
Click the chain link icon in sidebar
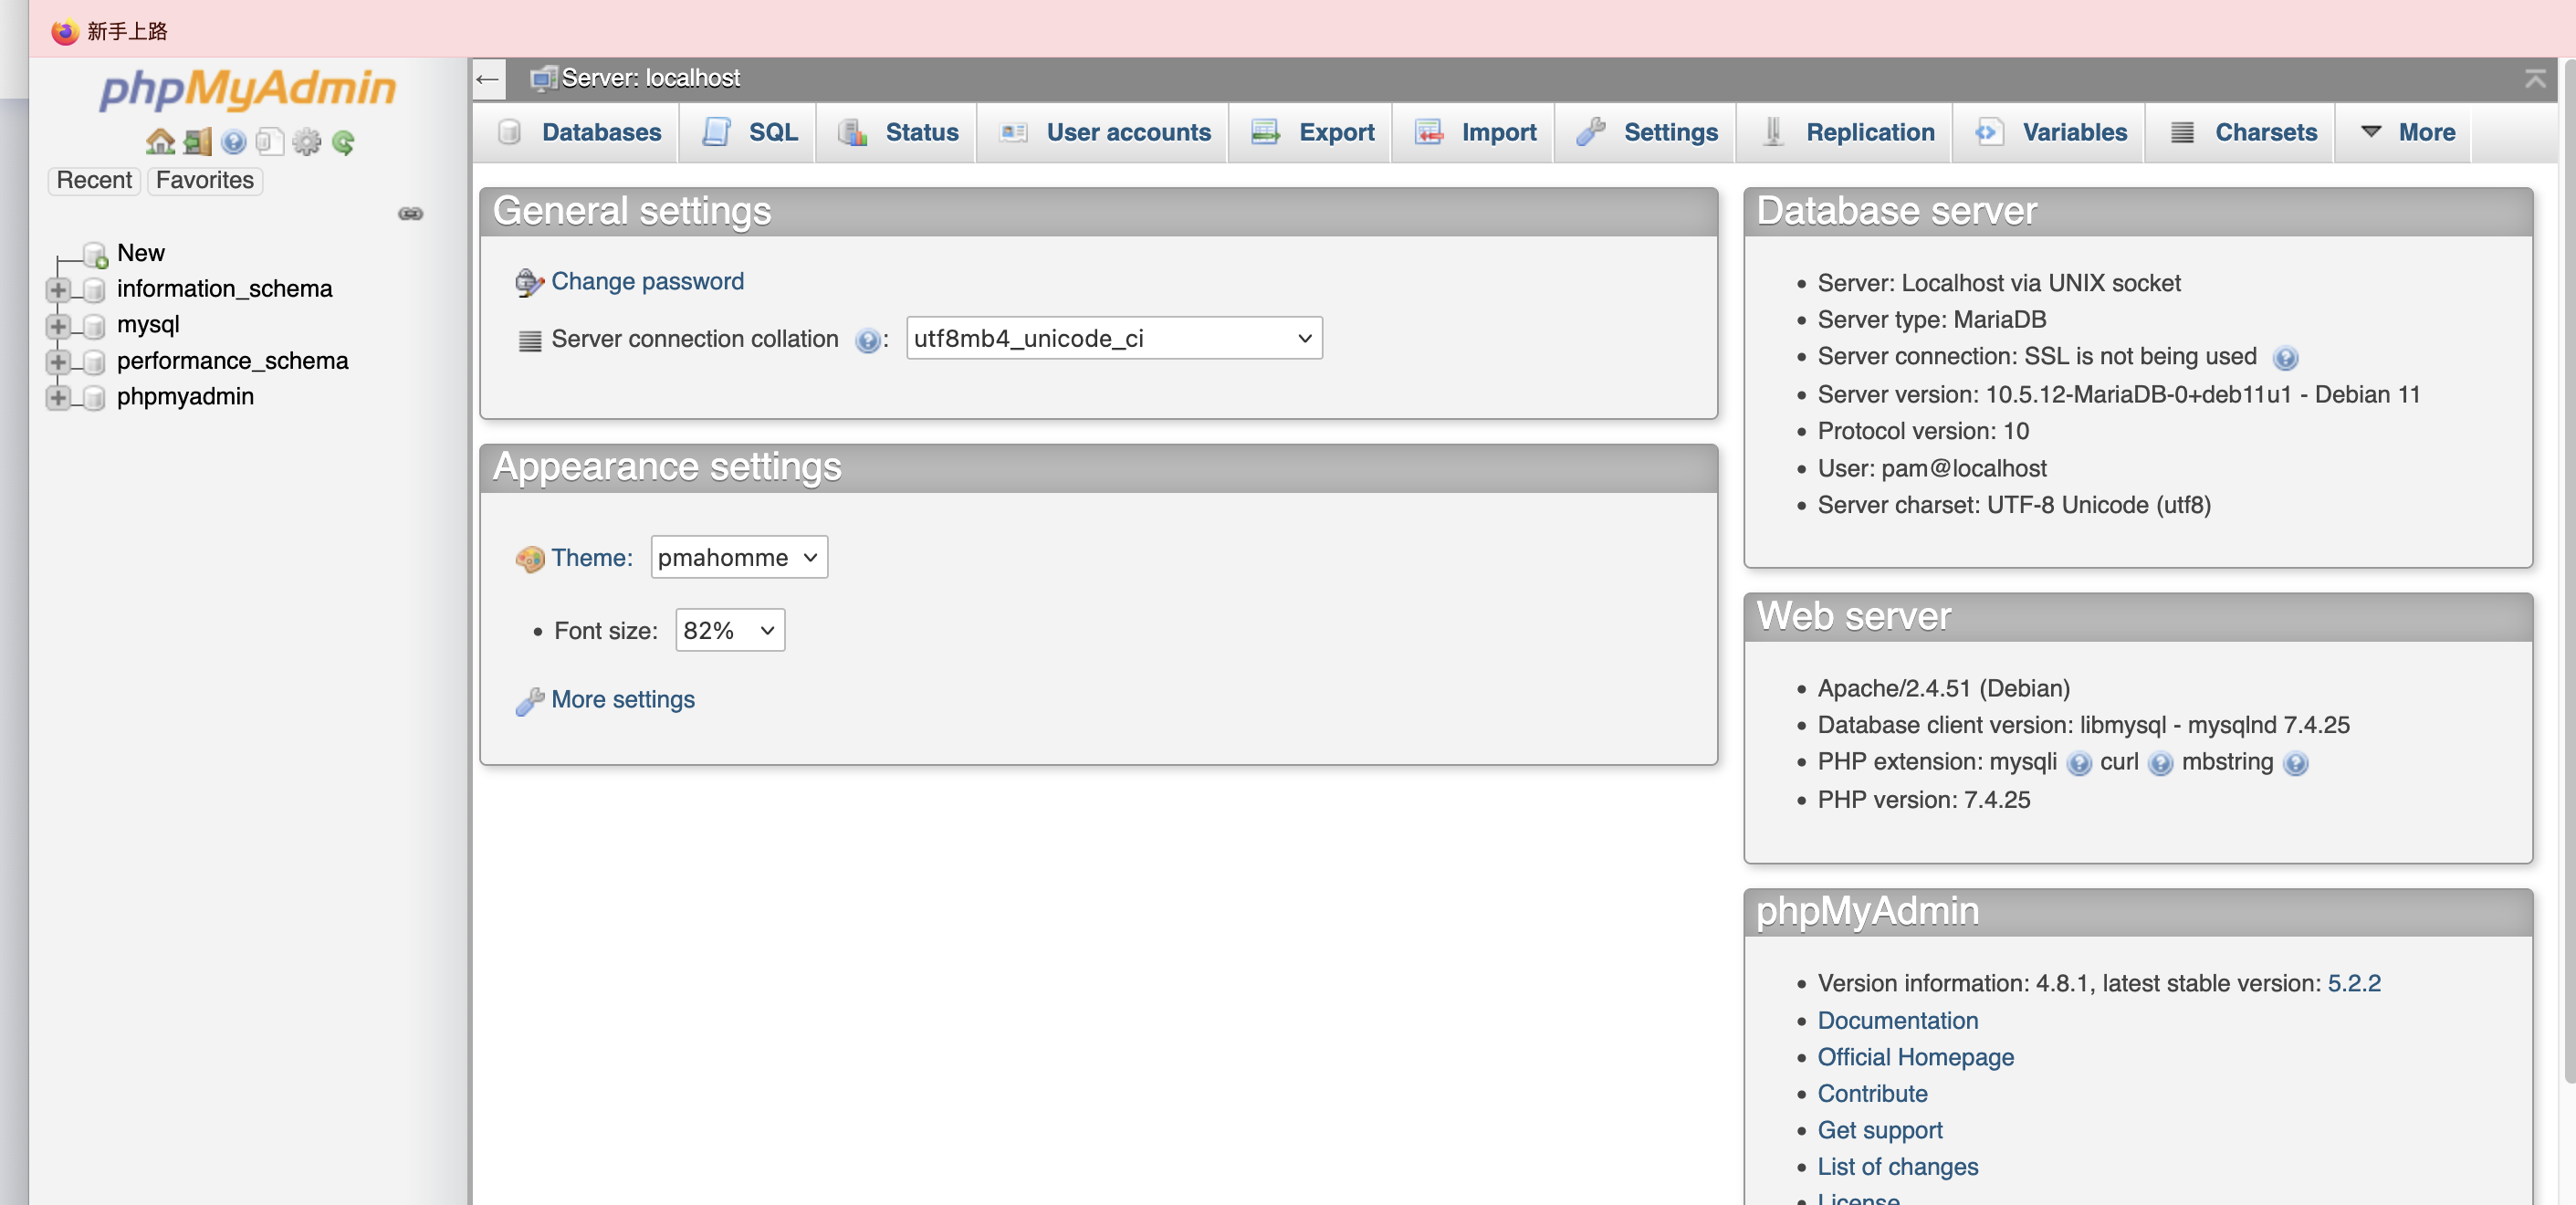(x=410, y=213)
